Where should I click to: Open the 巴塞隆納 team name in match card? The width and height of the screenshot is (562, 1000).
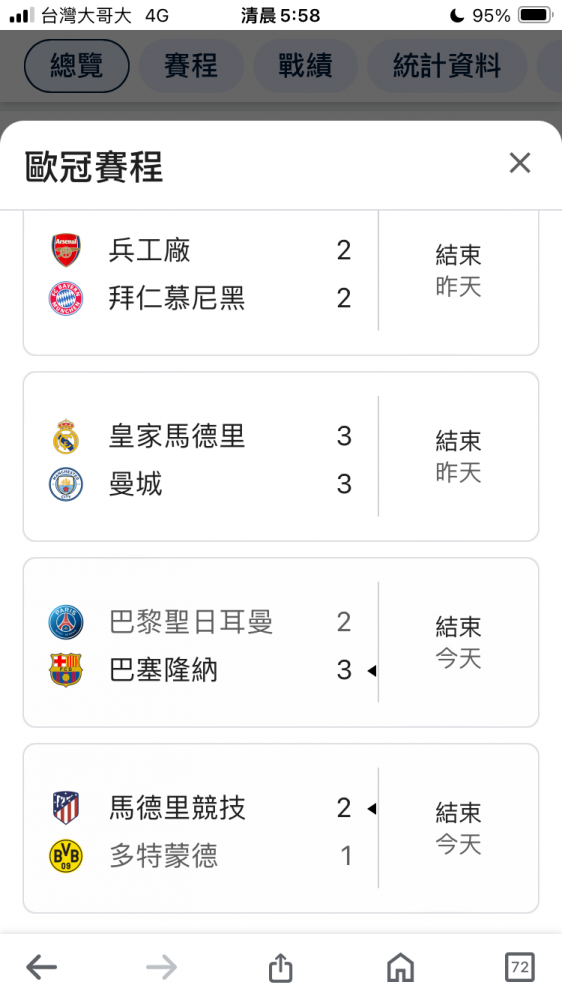163,670
